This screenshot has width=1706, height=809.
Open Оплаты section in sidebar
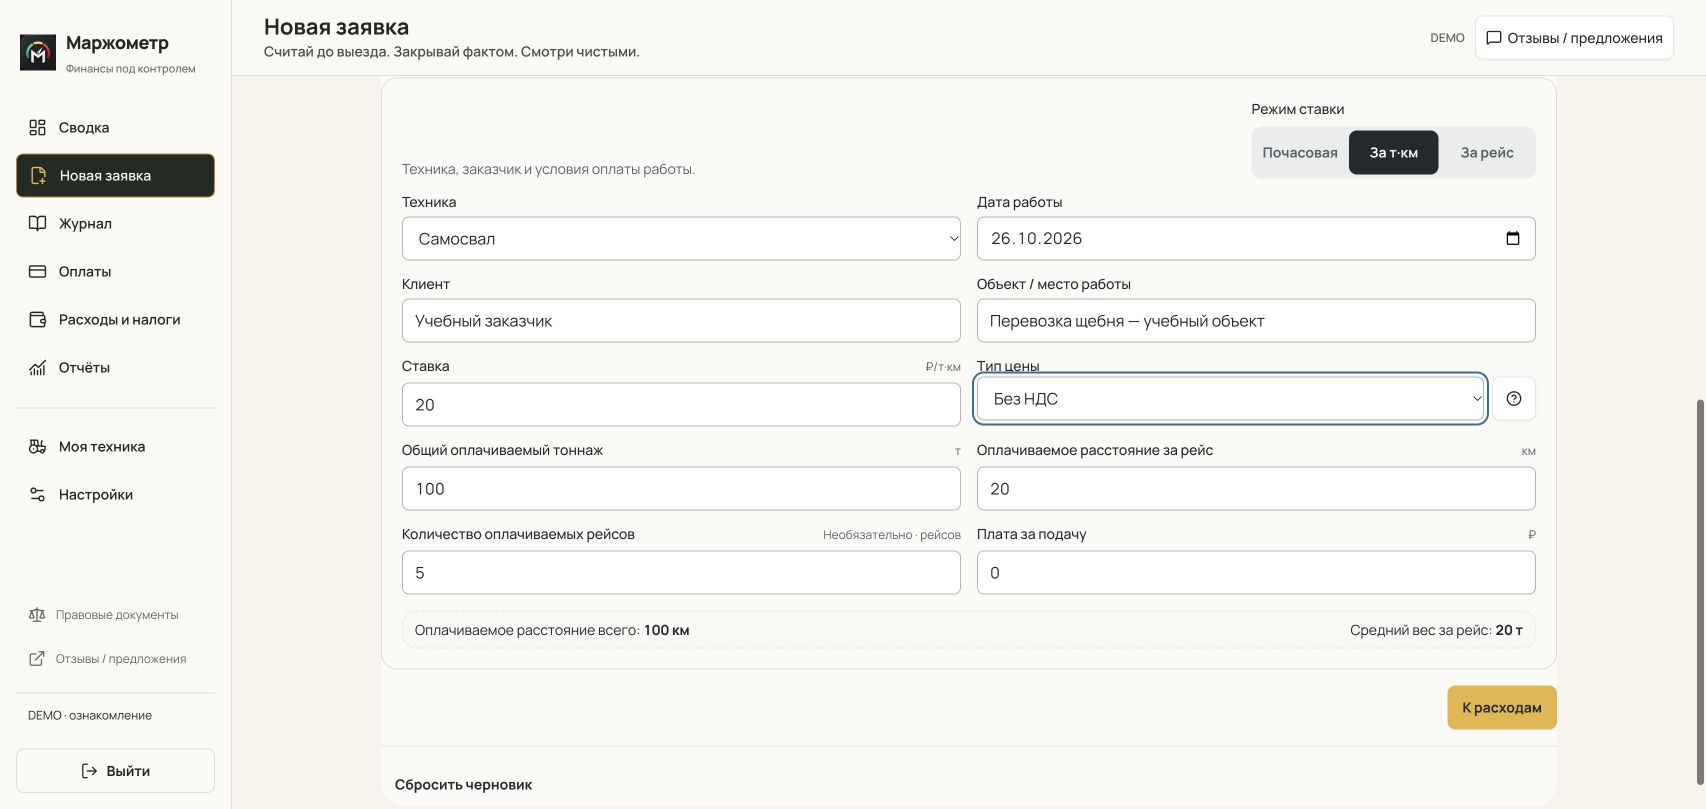[x=115, y=271]
